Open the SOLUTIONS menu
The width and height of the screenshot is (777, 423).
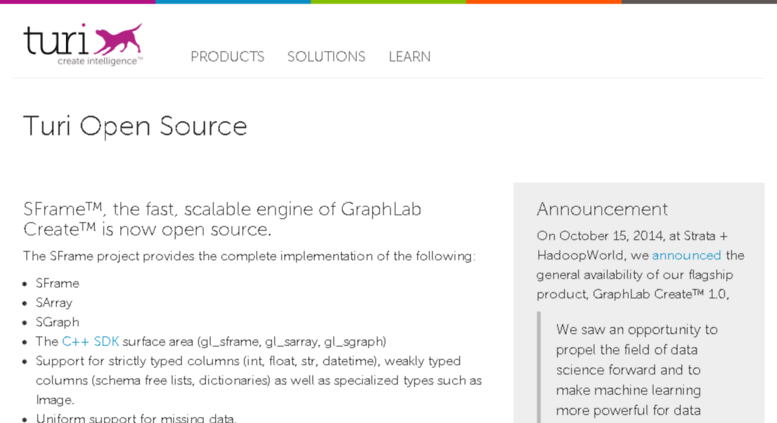point(326,57)
